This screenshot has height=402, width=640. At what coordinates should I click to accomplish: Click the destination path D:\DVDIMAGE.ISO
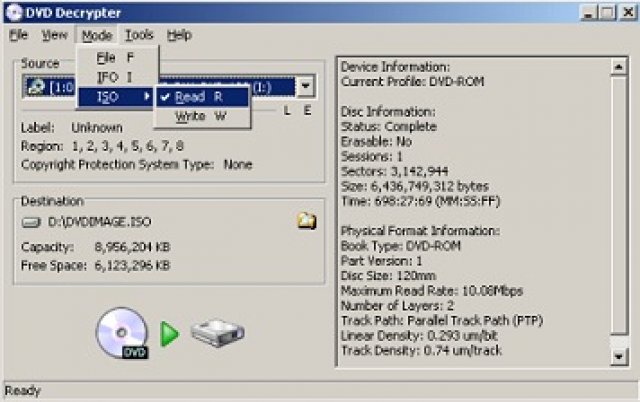[100, 222]
